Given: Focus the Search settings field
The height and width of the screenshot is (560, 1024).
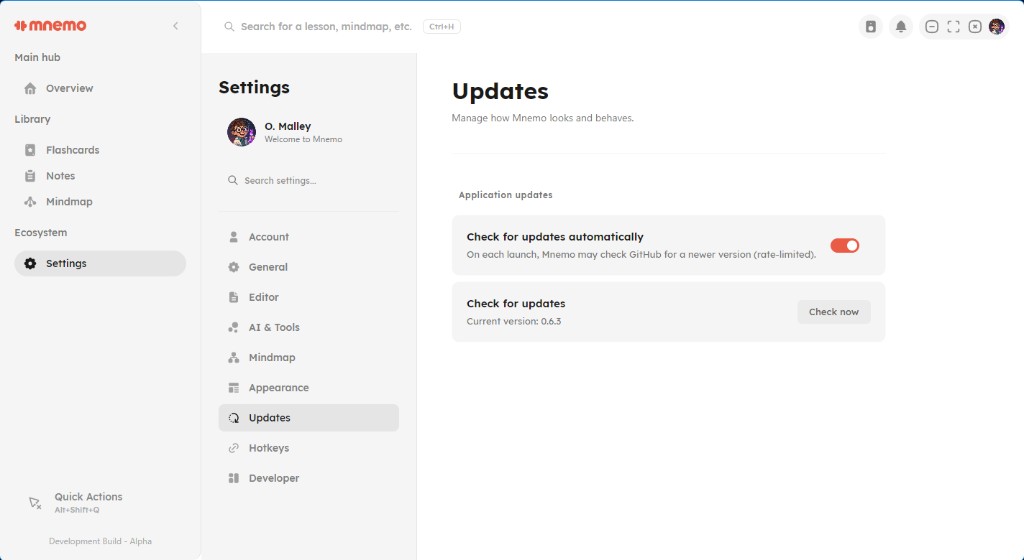Looking at the screenshot, I should 309,181.
